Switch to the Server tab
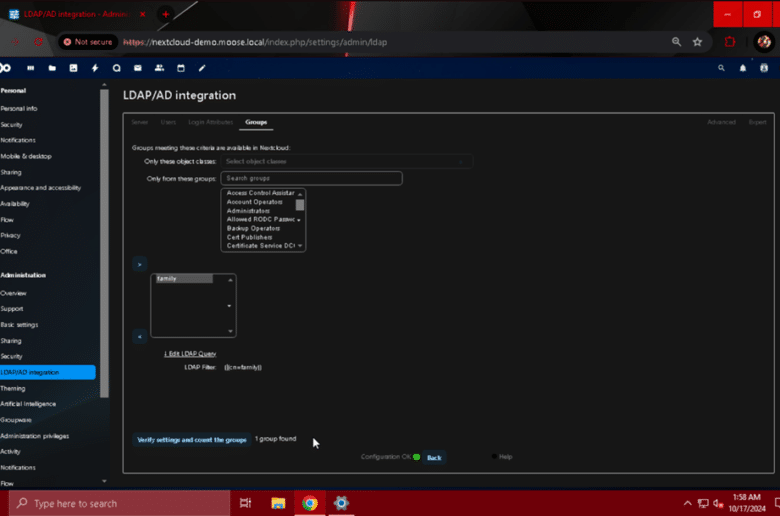780x516 pixels. point(140,122)
